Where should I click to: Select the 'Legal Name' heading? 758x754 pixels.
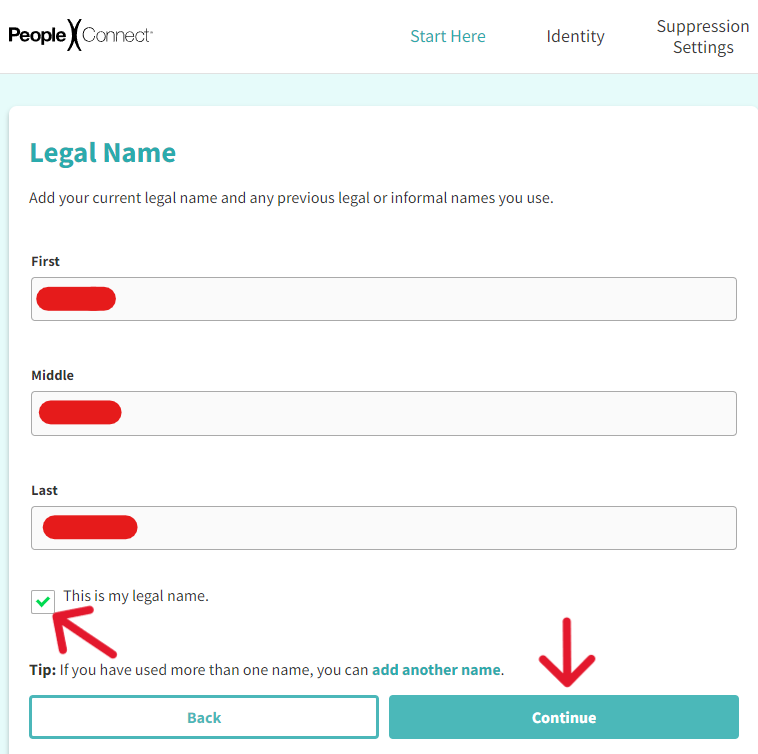(102, 153)
